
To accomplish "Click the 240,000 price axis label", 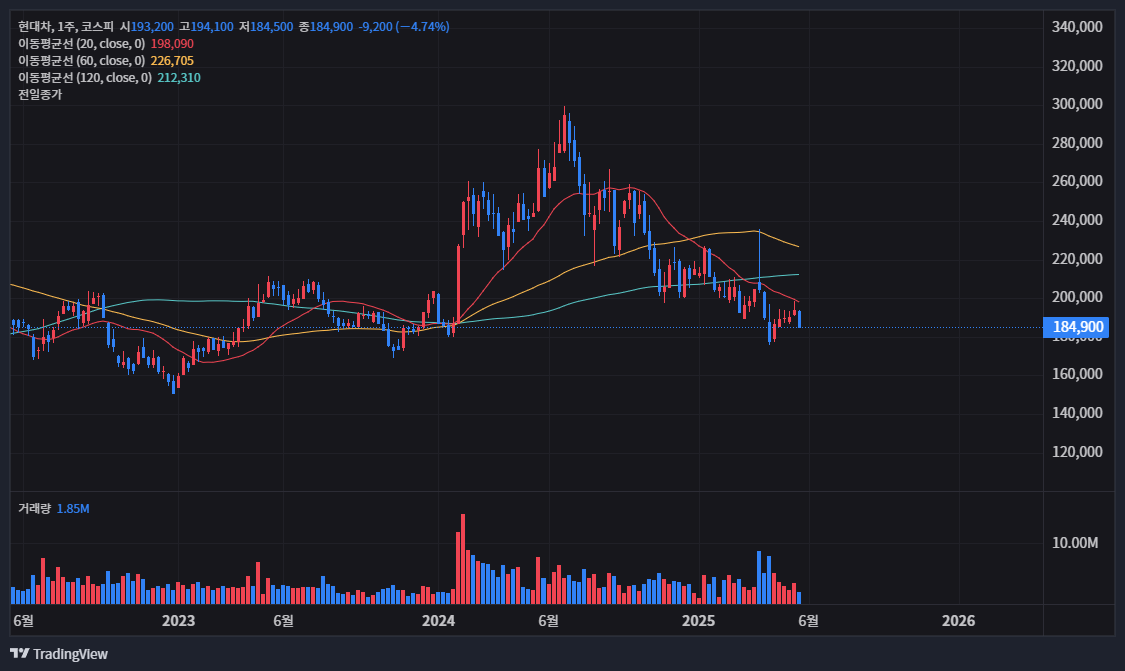I will [1077, 220].
